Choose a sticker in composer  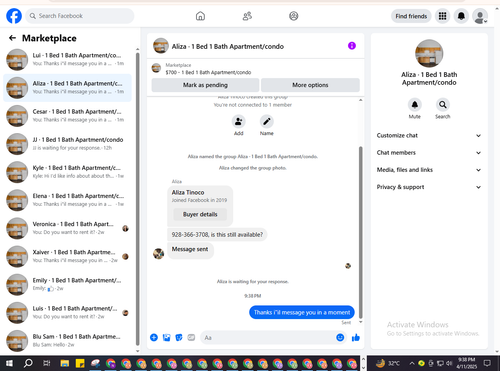(179, 338)
